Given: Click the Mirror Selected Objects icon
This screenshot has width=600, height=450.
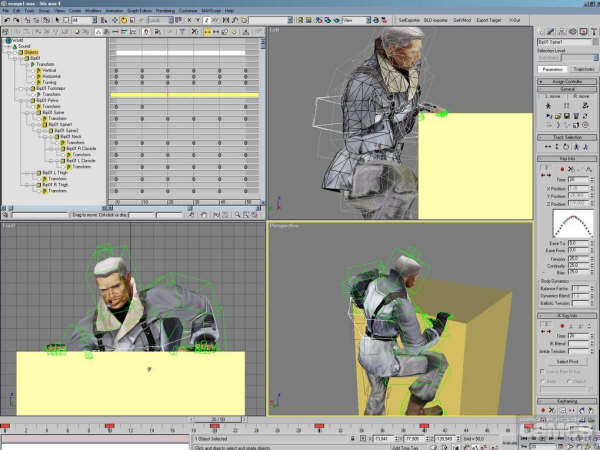Looking at the screenshot, I should [x=226, y=20].
